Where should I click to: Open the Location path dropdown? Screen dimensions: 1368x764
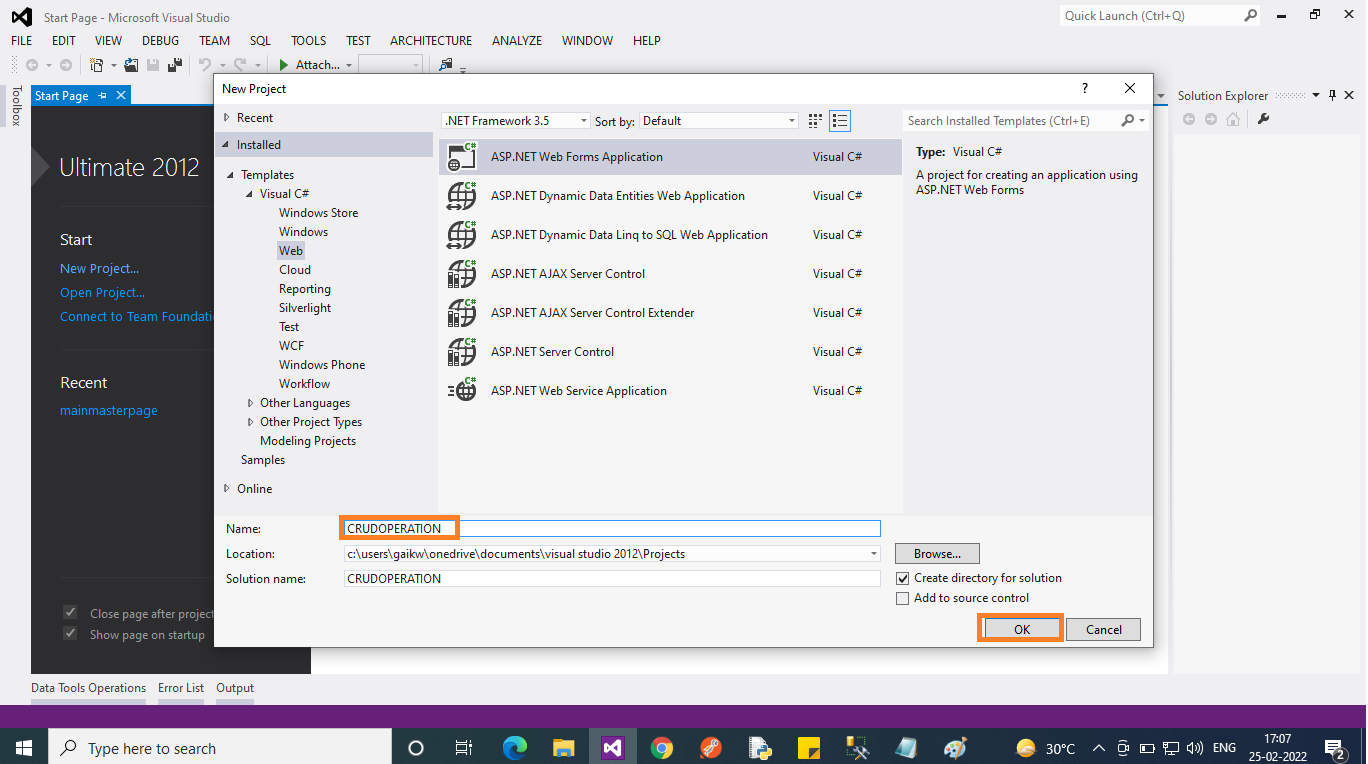[x=873, y=553]
